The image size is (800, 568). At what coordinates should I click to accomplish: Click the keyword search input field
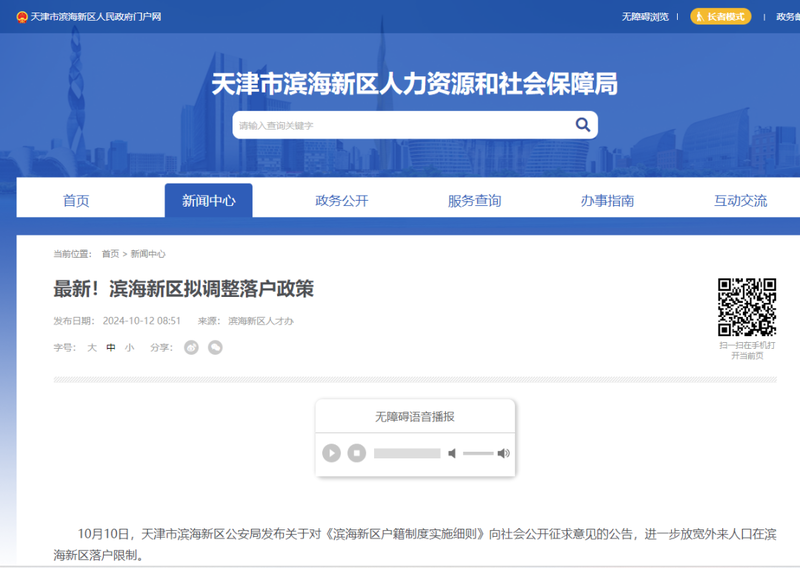point(400,125)
